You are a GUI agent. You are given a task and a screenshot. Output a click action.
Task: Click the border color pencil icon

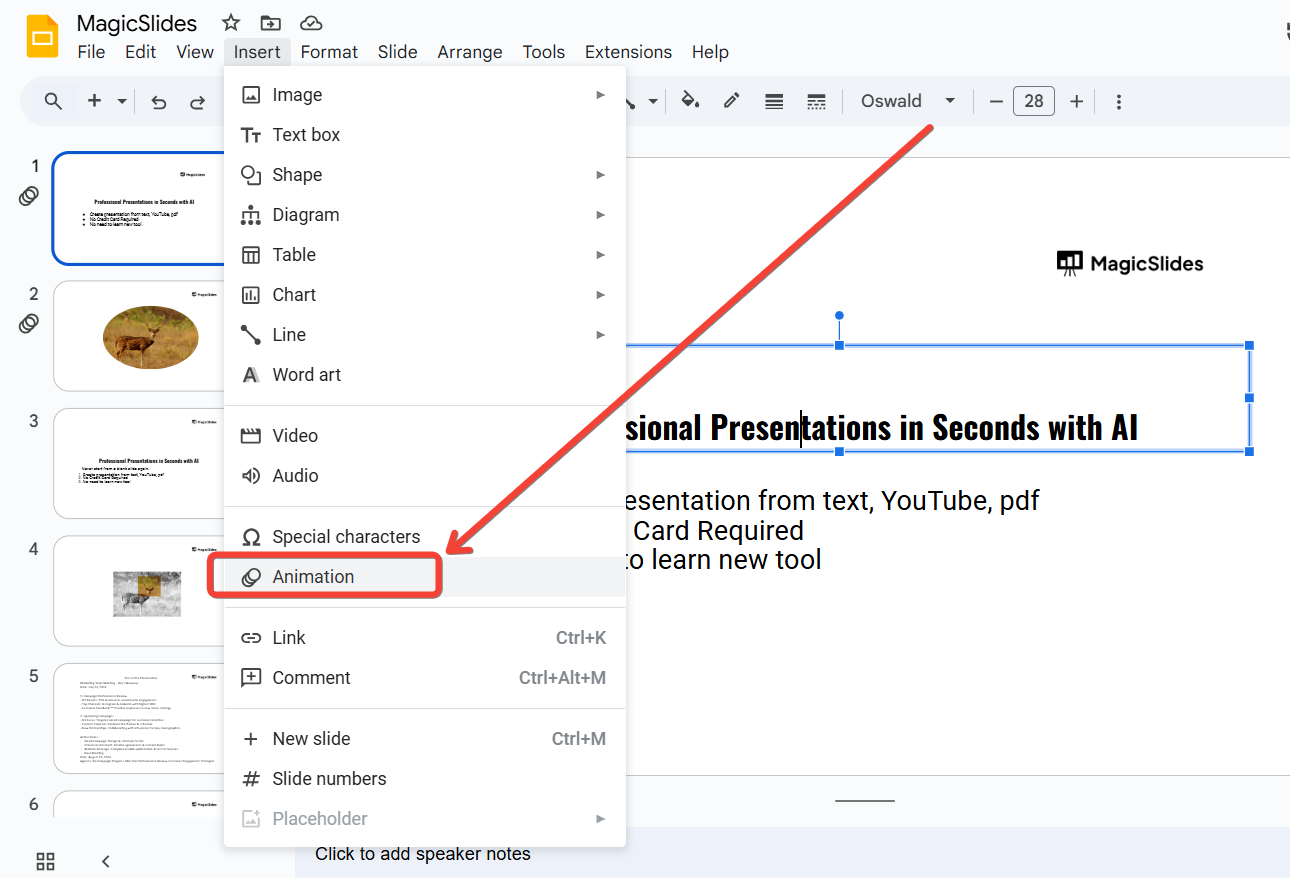click(732, 101)
